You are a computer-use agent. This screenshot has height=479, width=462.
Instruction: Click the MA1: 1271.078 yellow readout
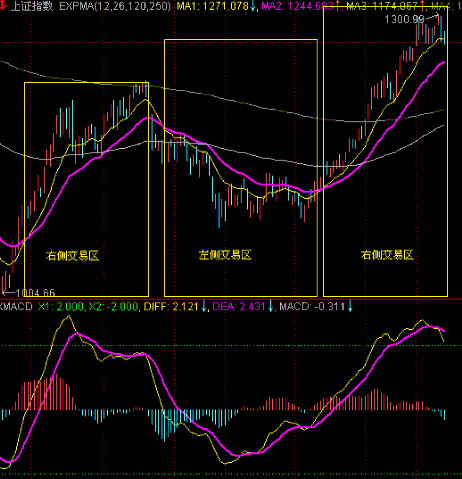coord(213,6)
